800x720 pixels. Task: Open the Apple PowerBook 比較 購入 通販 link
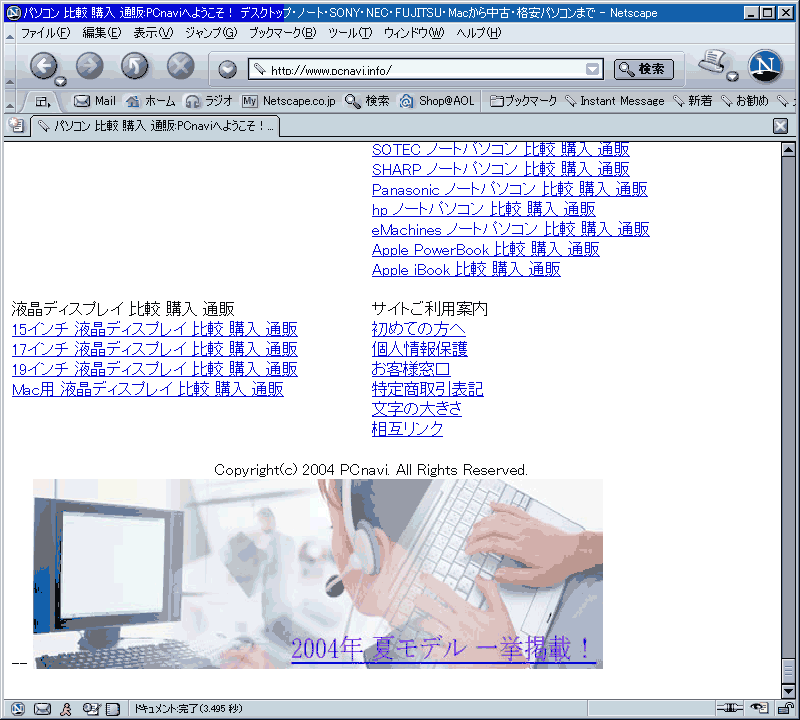pyautogui.click(x=486, y=250)
